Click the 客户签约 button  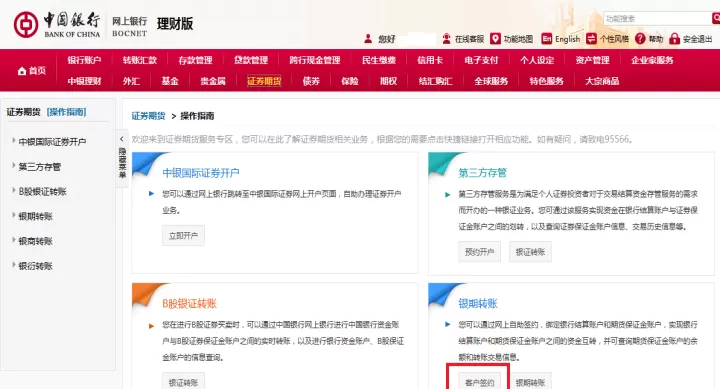tap(479, 382)
